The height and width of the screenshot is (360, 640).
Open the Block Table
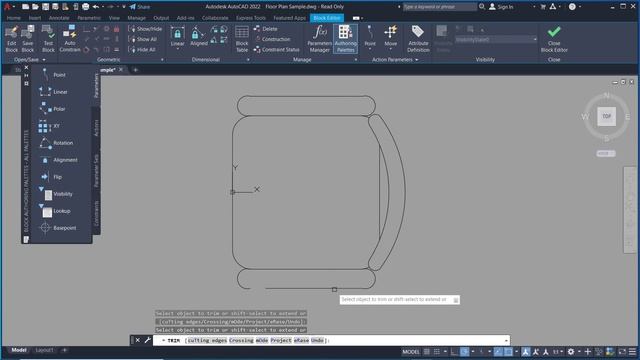click(x=242, y=39)
